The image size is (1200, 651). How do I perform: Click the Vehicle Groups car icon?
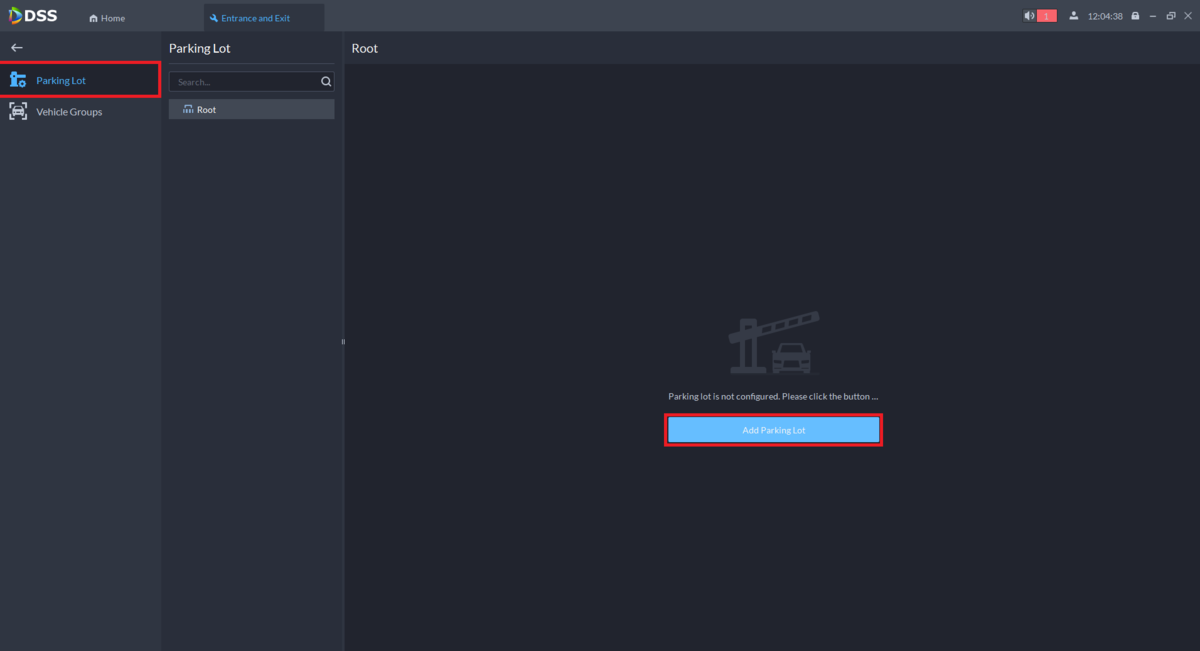tap(18, 111)
